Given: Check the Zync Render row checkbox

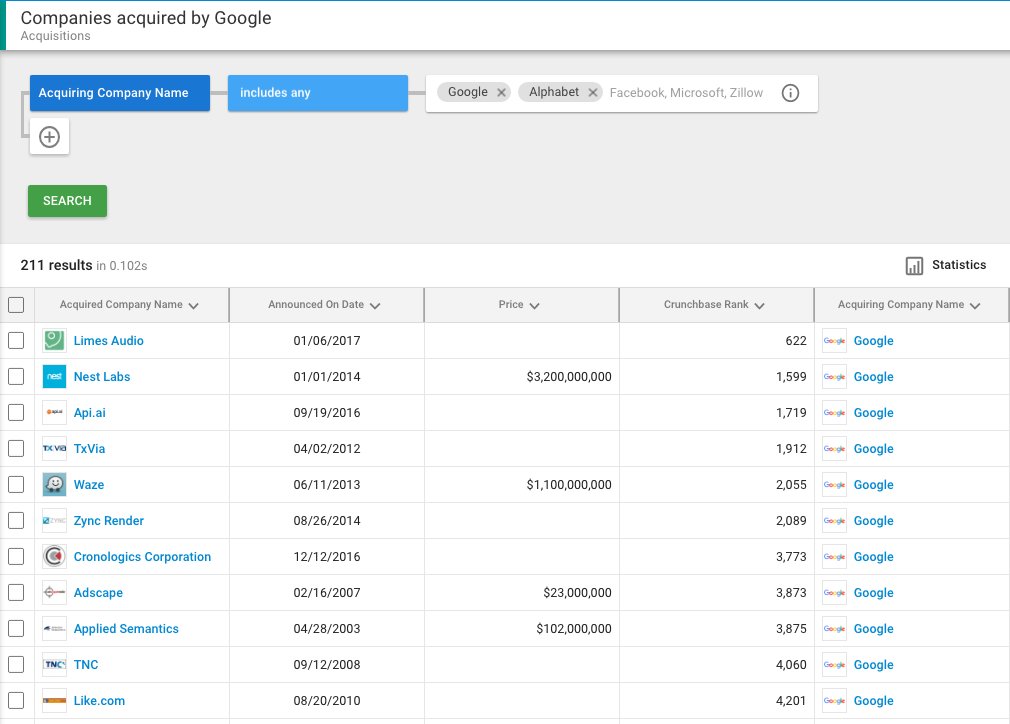Looking at the screenshot, I should pos(16,520).
